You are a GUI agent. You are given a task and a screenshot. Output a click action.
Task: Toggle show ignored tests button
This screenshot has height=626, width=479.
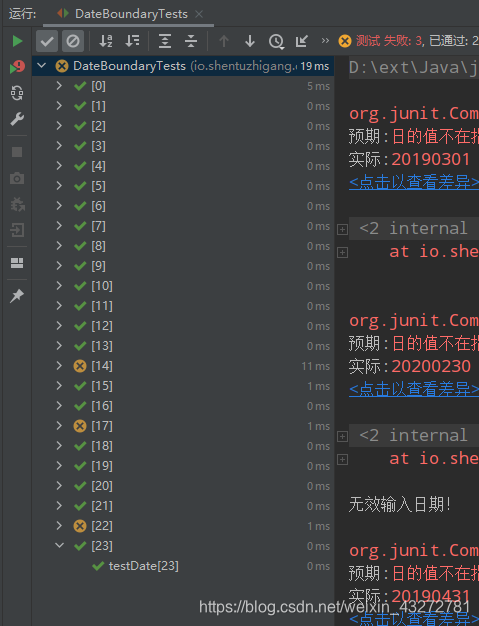(73, 41)
